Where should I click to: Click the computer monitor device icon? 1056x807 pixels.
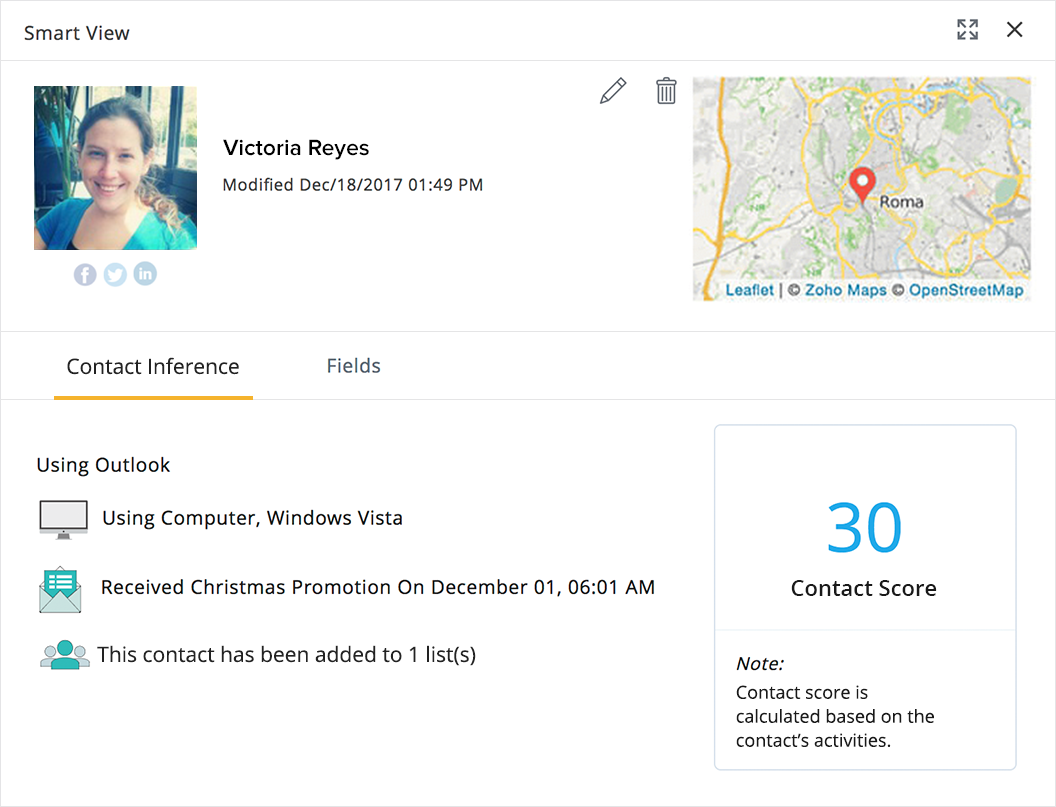(x=63, y=519)
